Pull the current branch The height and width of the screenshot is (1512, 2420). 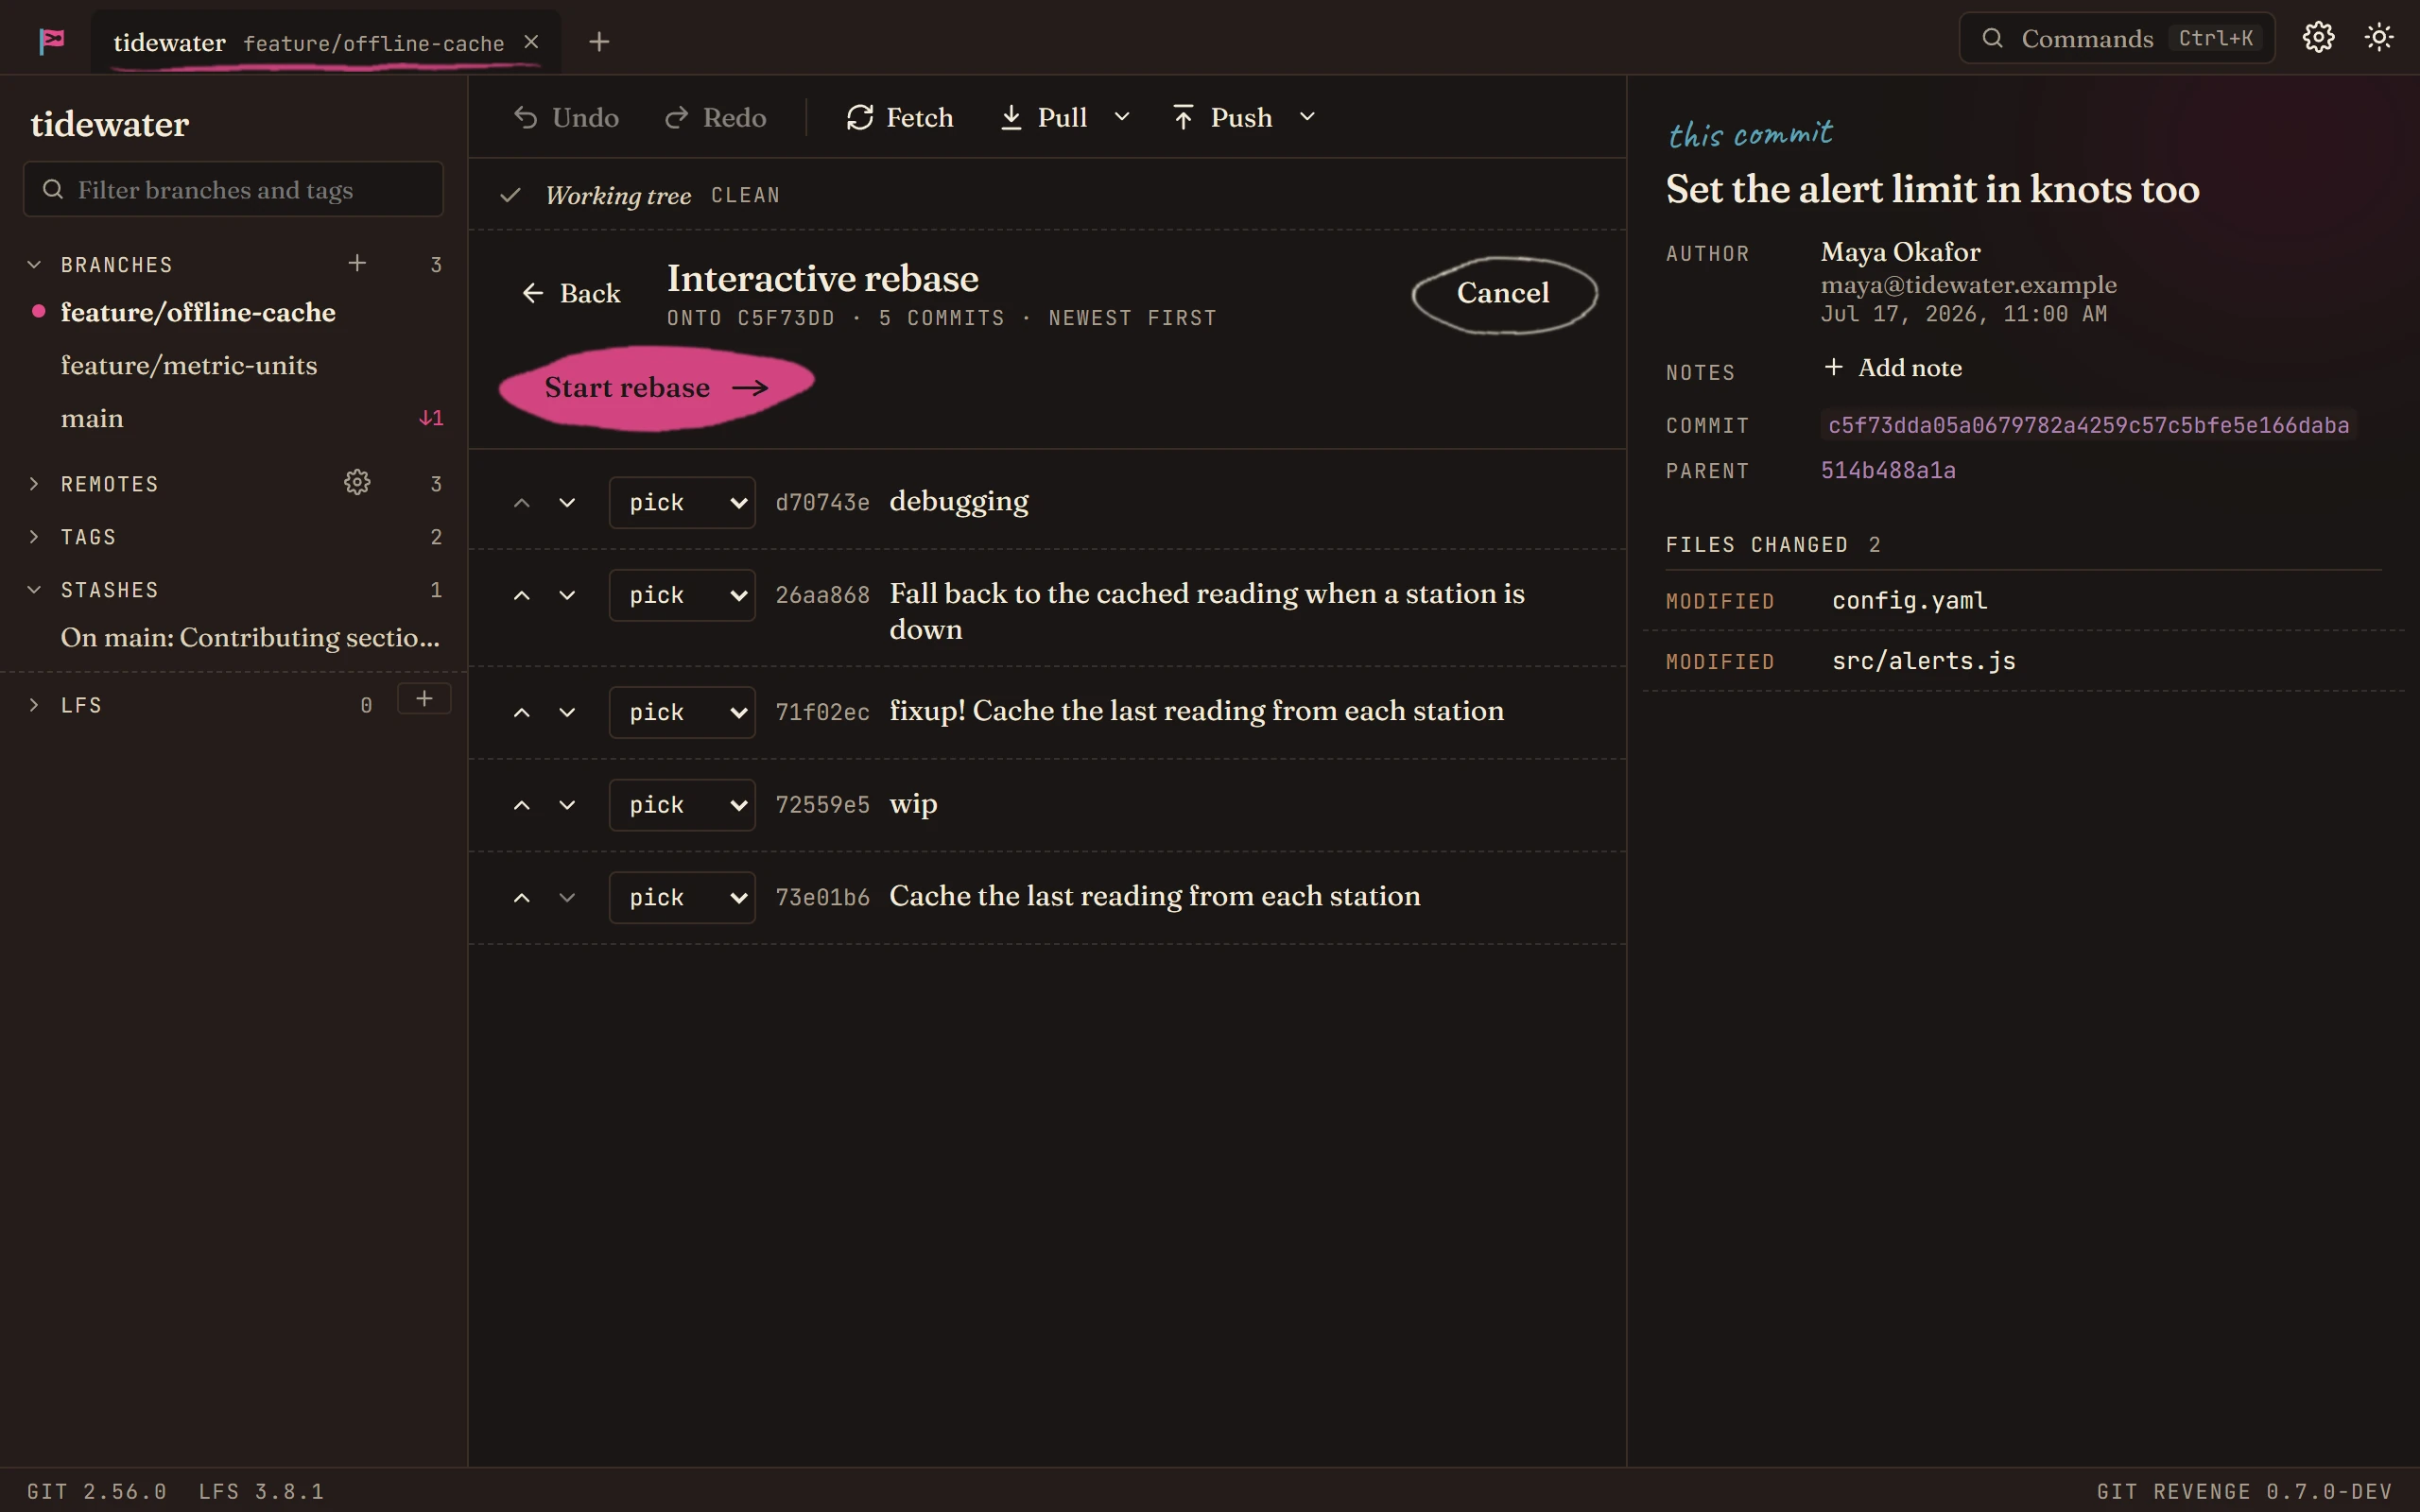coord(1043,117)
